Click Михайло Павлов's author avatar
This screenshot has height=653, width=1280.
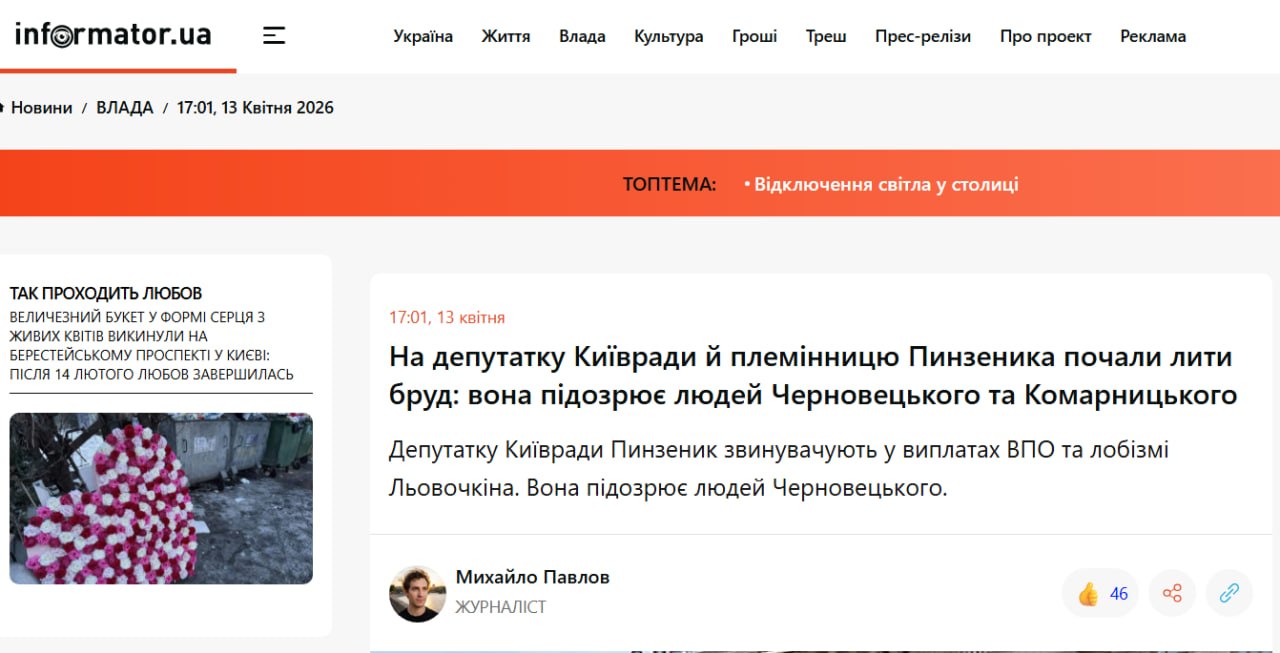pyautogui.click(x=417, y=593)
